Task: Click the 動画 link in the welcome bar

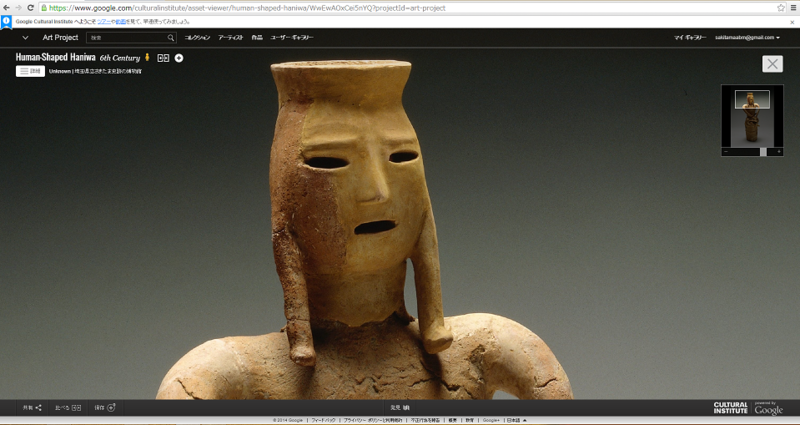Action: coord(120,22)
